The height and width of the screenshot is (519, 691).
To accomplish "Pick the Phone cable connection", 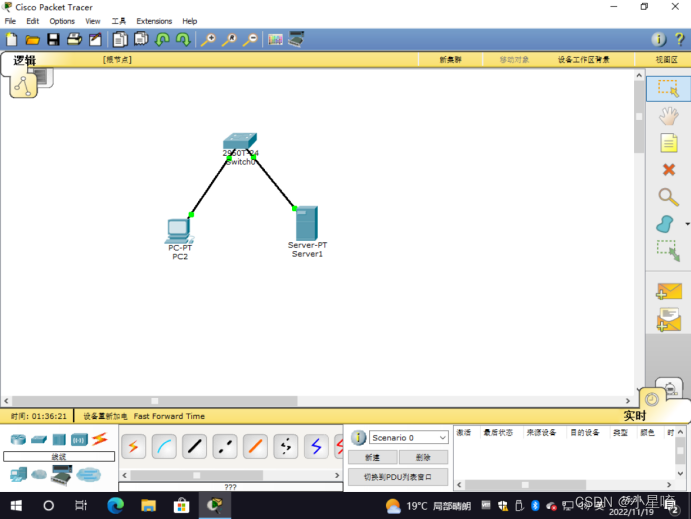I will (286, 447).
